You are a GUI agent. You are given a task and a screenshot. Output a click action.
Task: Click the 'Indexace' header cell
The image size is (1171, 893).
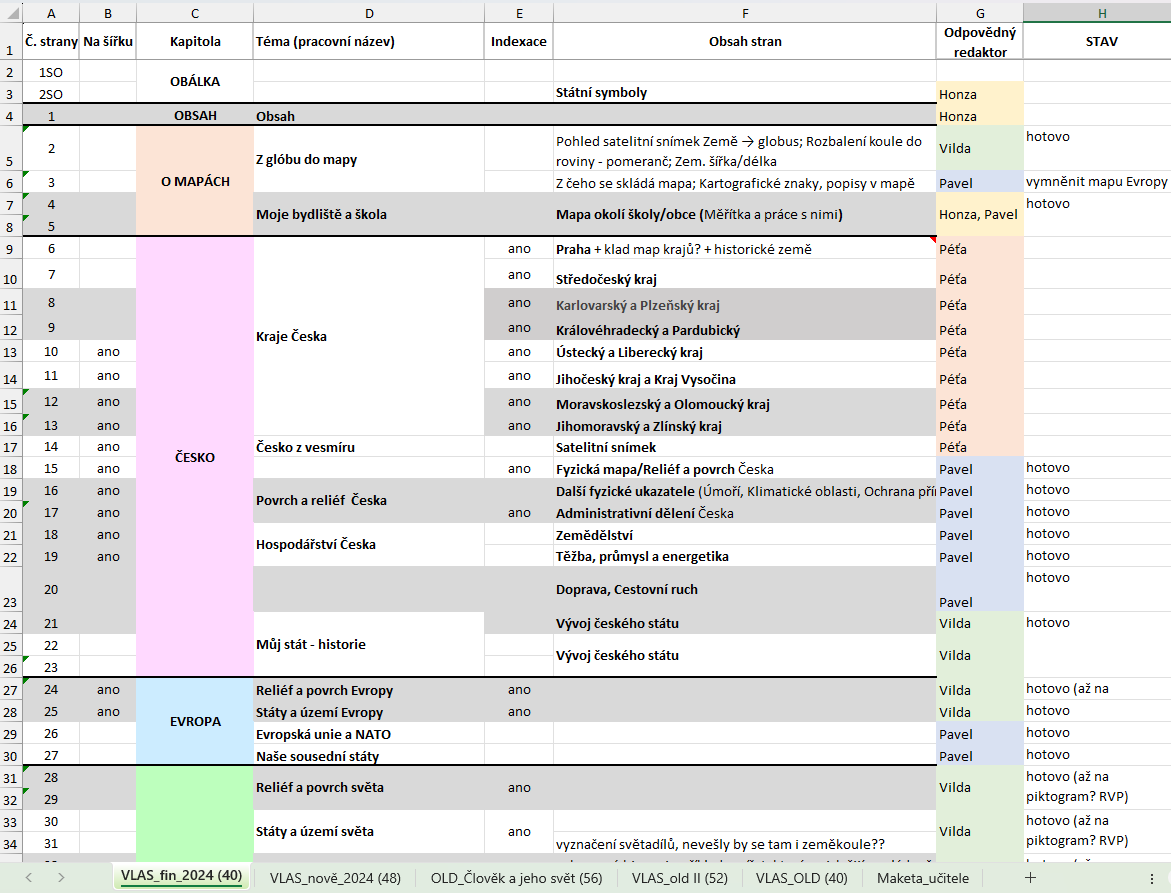(519, 41)
